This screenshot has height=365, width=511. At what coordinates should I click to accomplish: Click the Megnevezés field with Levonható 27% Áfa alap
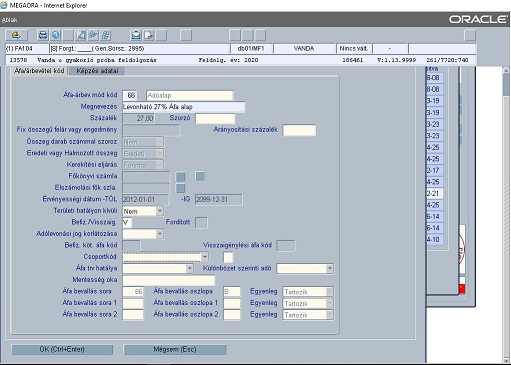pyautogui.click(x=184, y=107)
